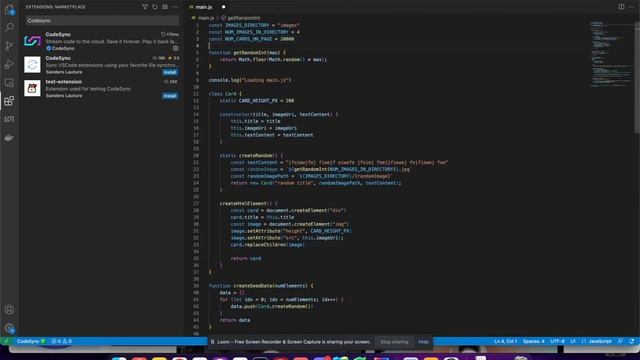
Task: Click function createSeedData(numElements) line
Action: click(261, 286)
